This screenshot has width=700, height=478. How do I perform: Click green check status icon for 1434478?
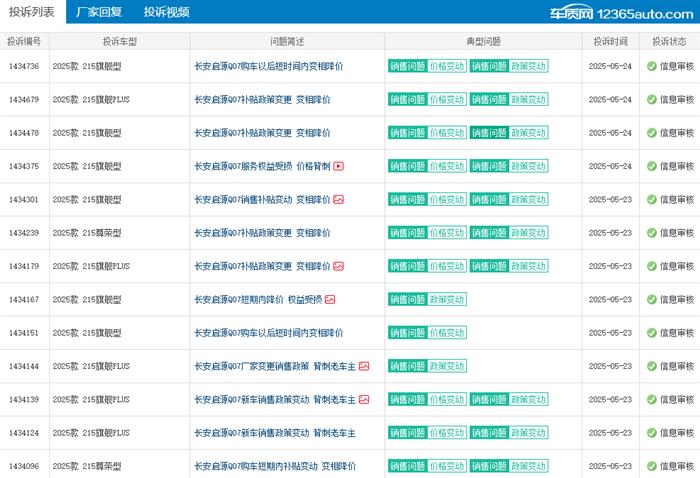point(652,133)
